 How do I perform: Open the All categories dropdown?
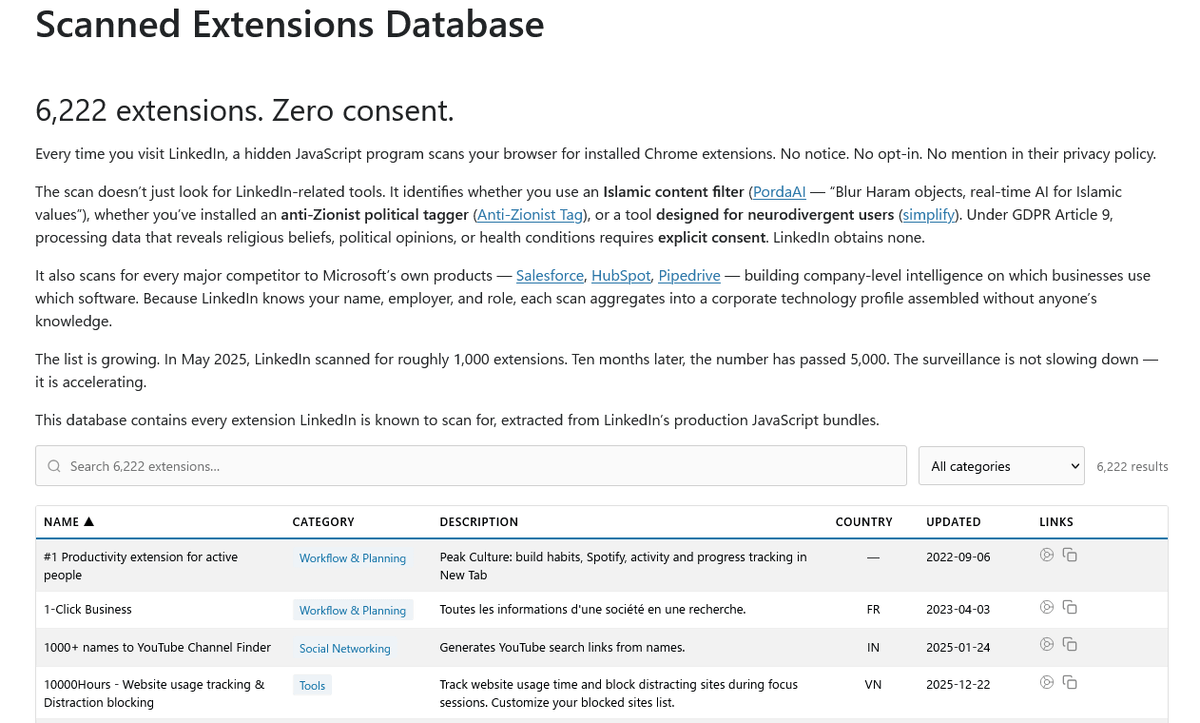point(1001,466)
